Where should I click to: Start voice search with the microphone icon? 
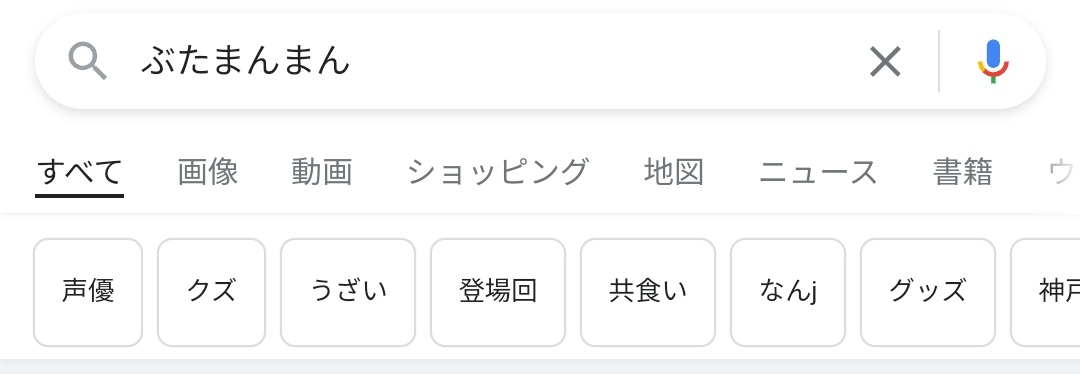tap(993, 61)
